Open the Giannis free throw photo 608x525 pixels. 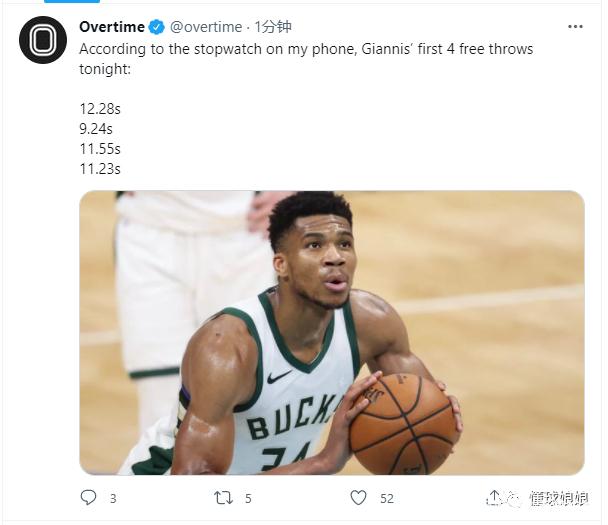(x=331, y=332)
